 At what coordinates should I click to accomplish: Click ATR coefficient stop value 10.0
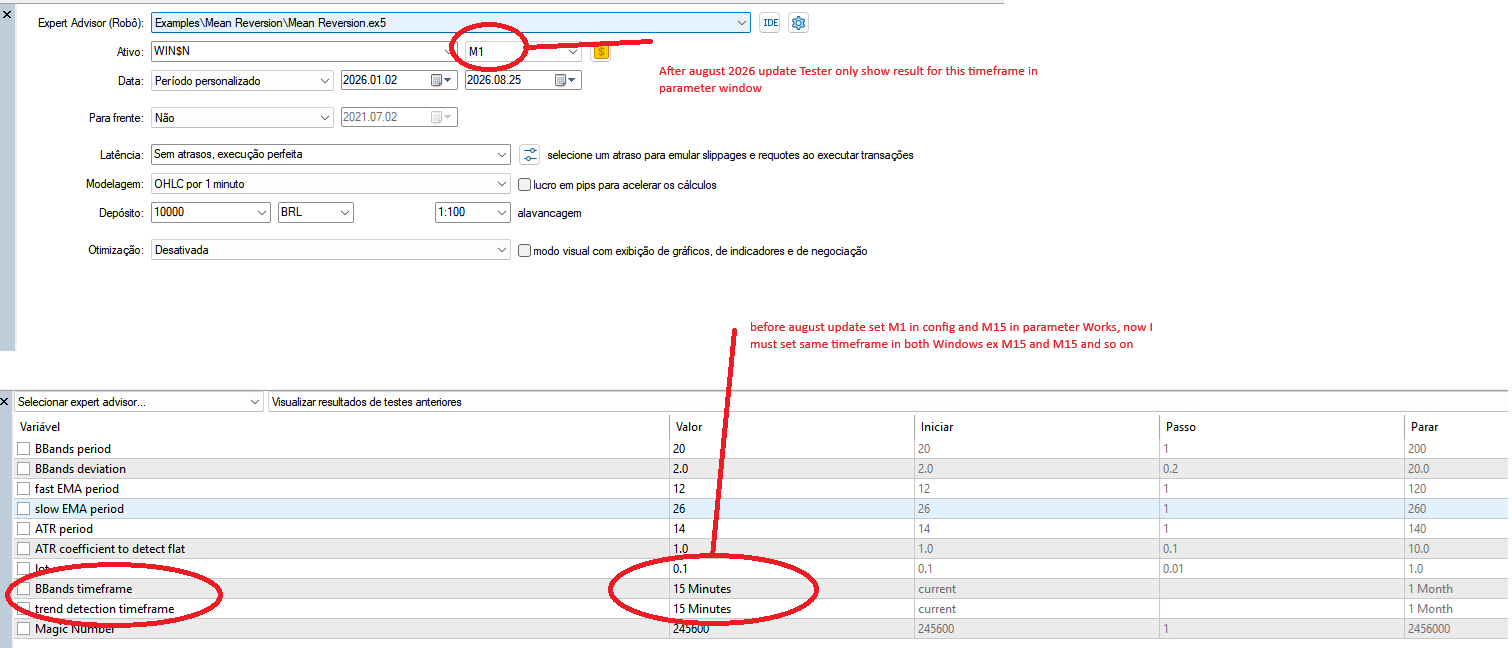[1419, 549]
